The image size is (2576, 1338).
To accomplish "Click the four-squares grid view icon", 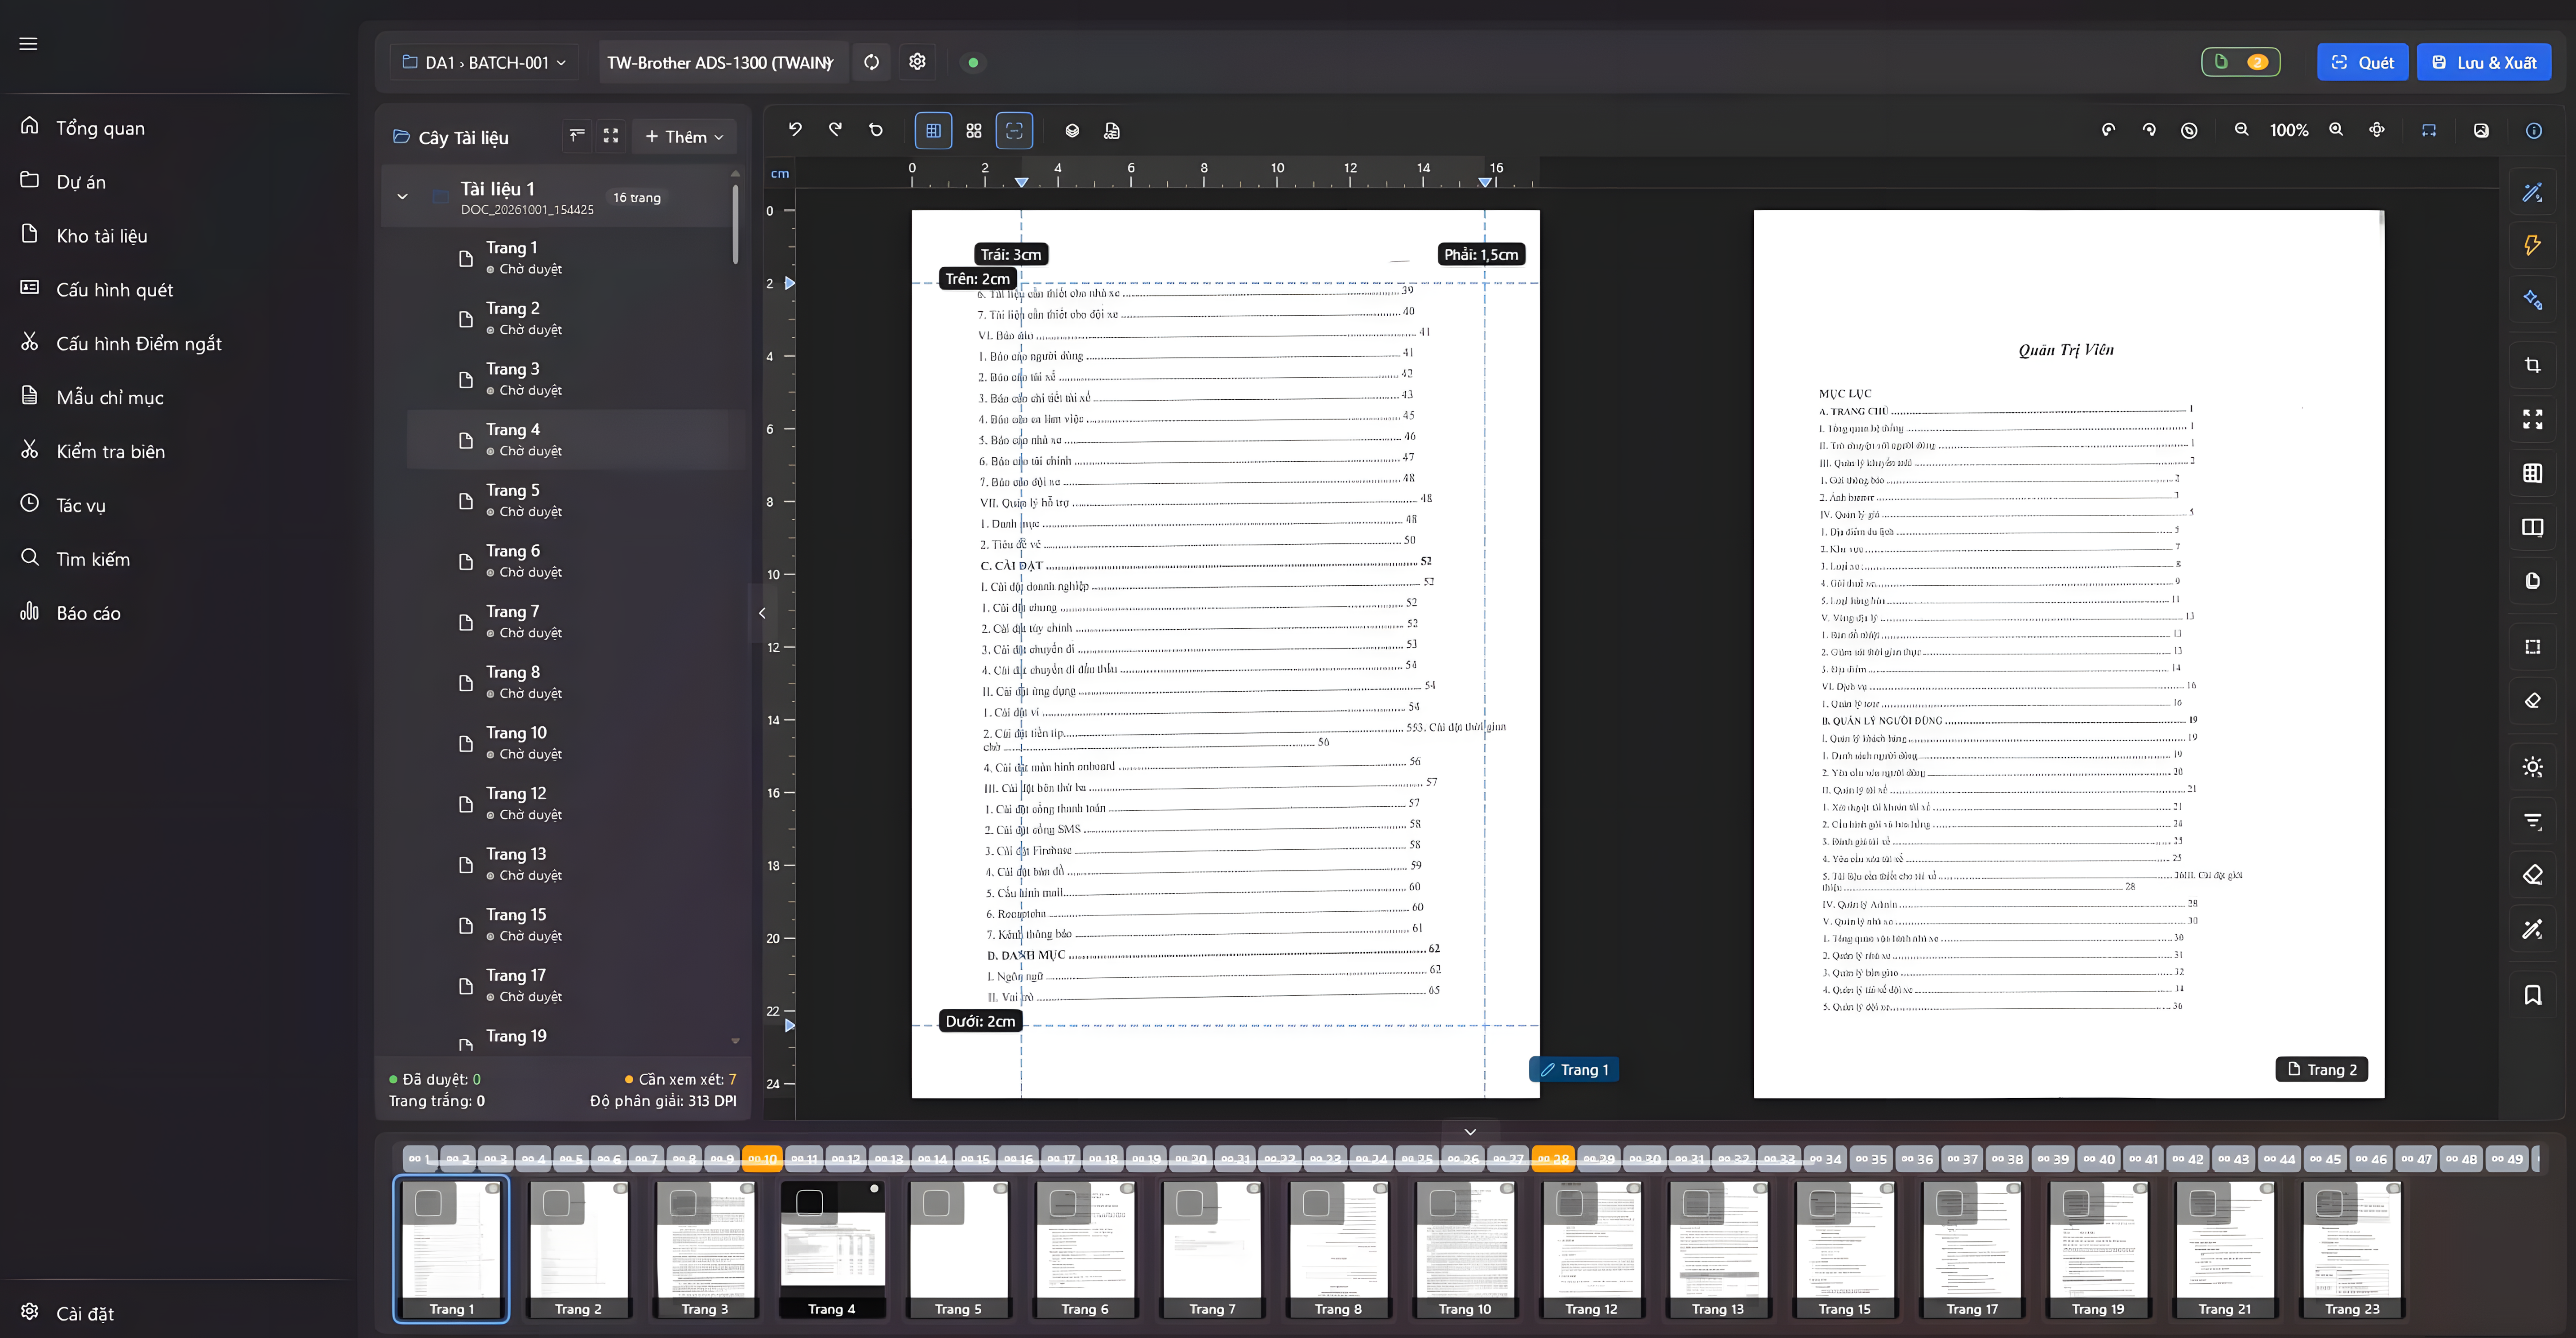I will click(x=974, y=131).
